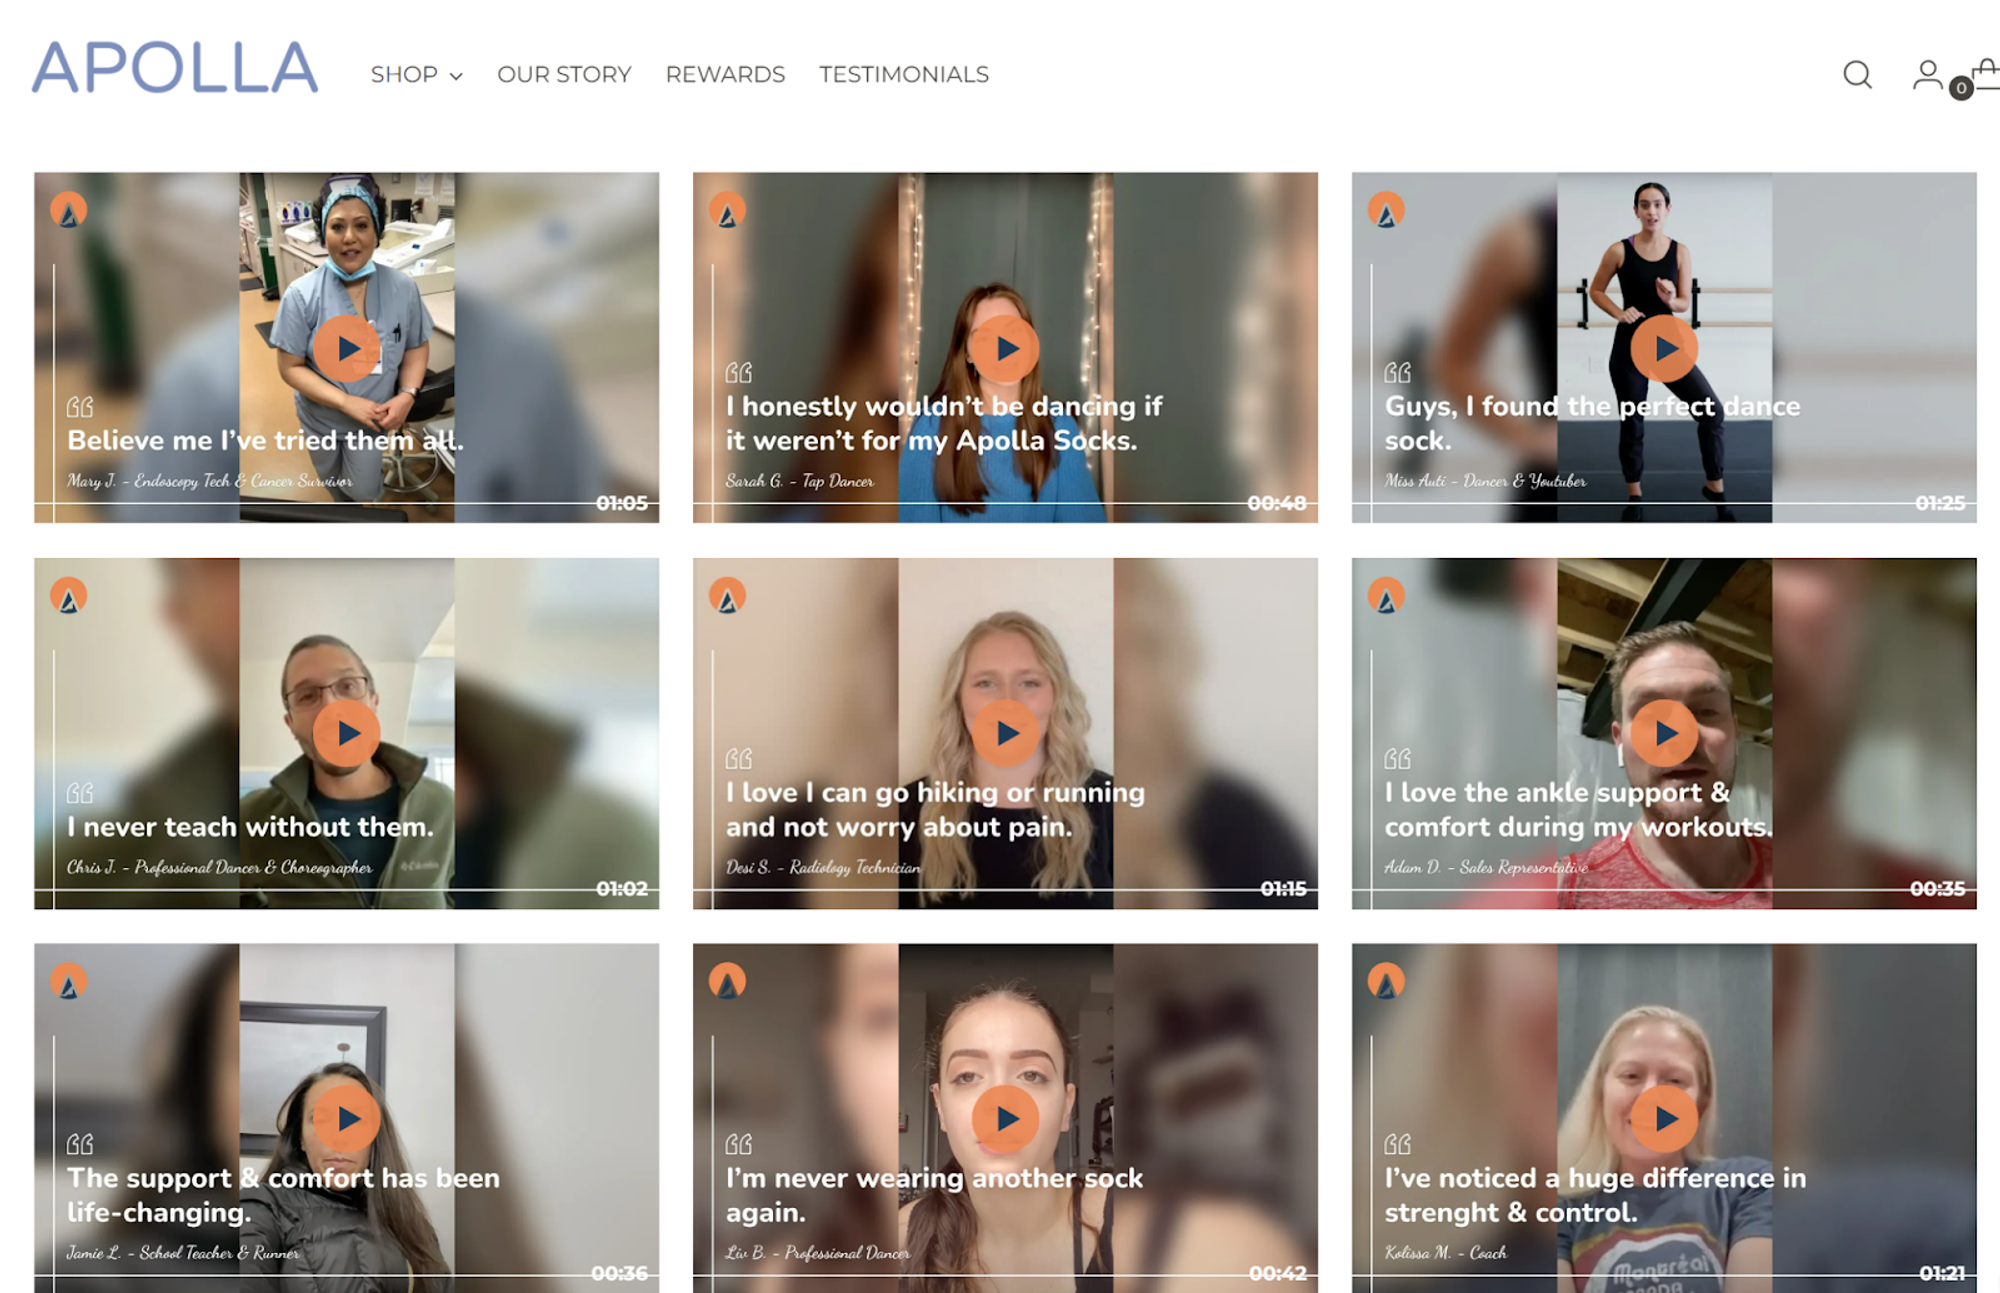Open the shopping cart bag icon

(1985, 75)
